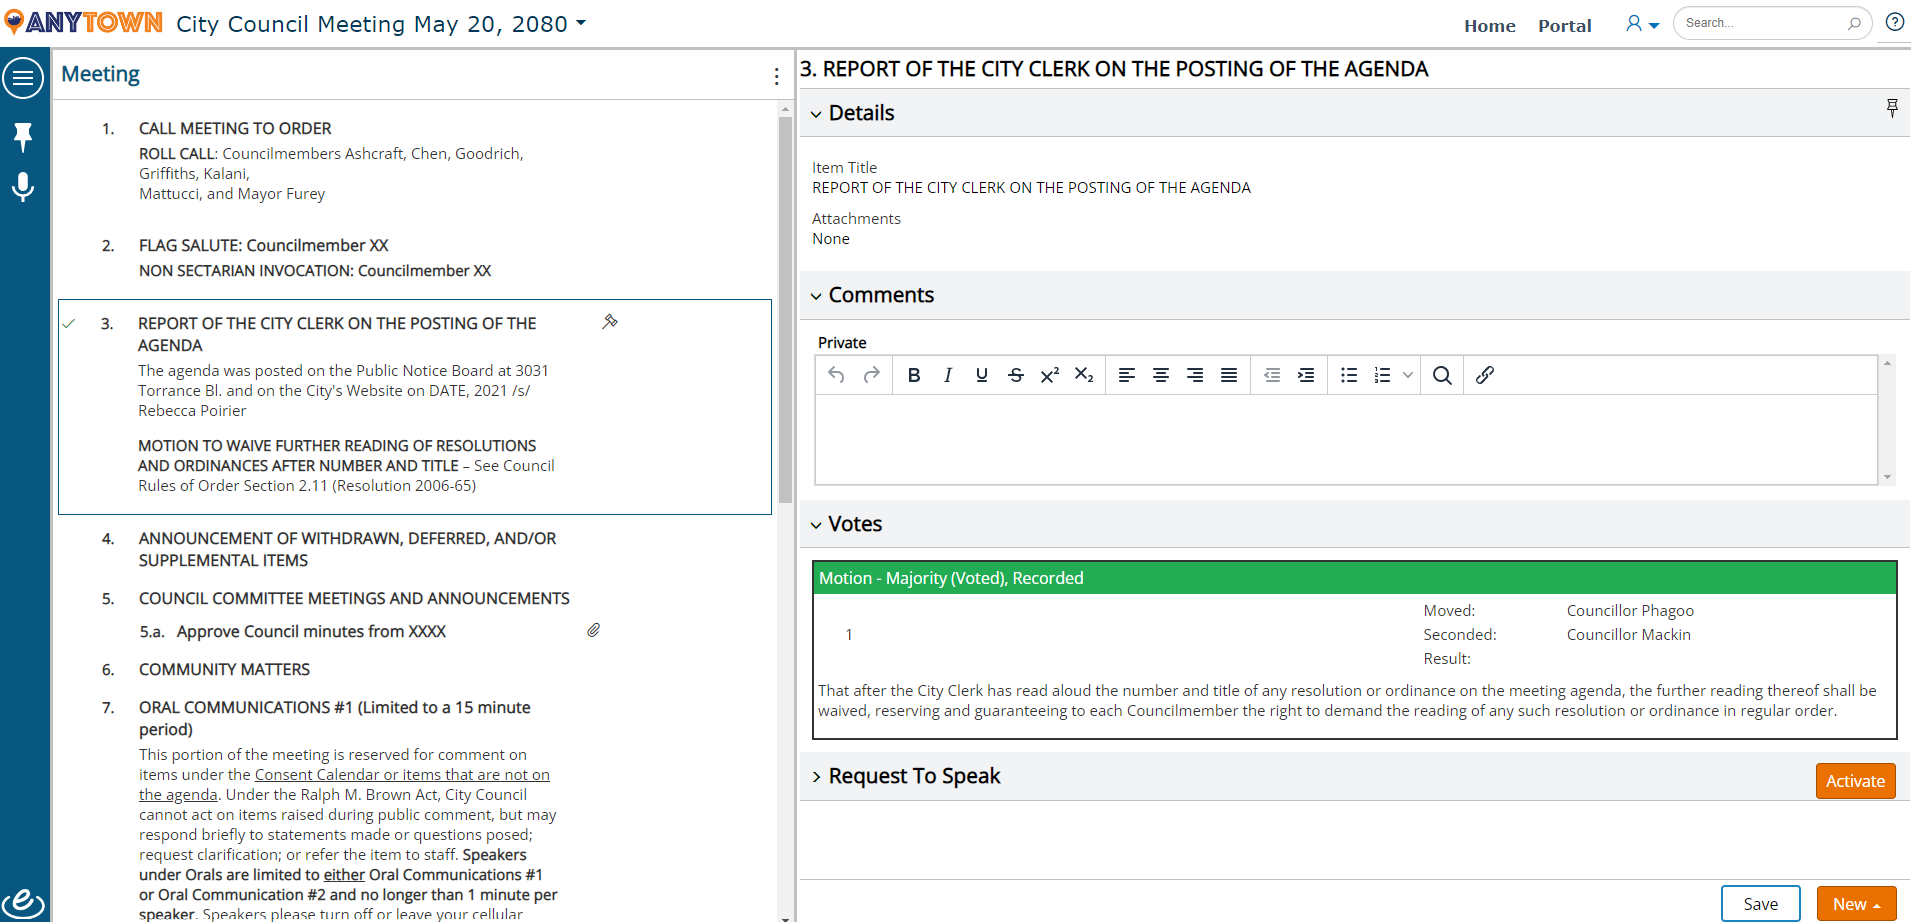This screenshot has height=922, width=1911.
Task: Increase indent in comment editor
Action: click(1306, 375)
